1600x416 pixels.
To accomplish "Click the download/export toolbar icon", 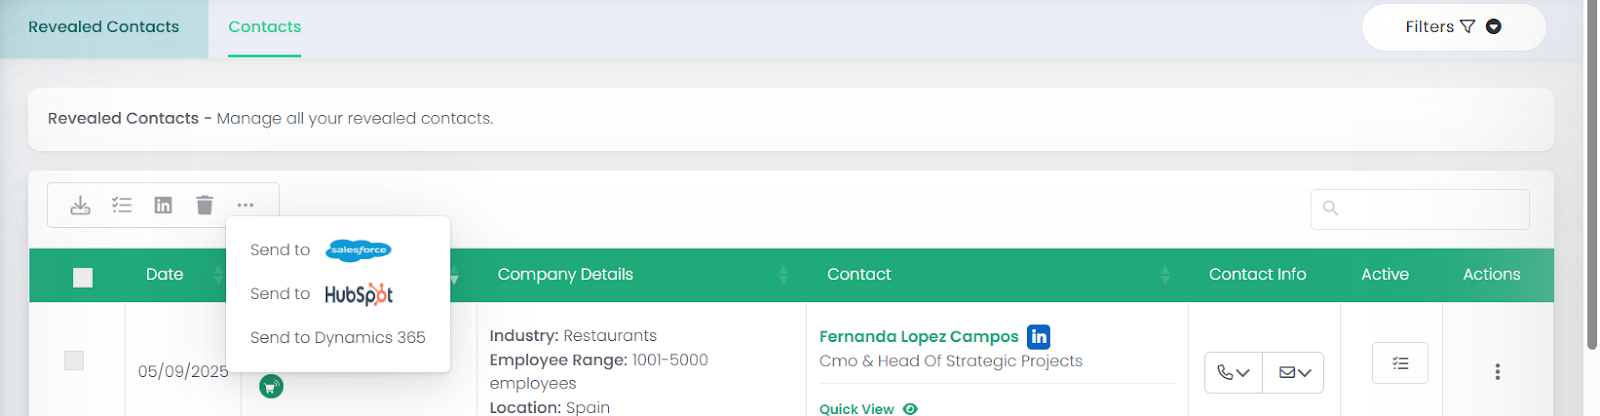I will pyautogui.click(x=80, y=205).
